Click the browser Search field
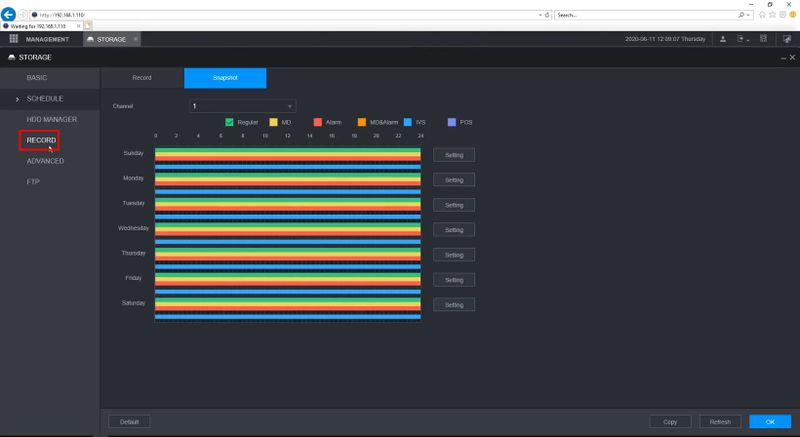Screen dimensions: 800x437 click(x=646, y=15)
